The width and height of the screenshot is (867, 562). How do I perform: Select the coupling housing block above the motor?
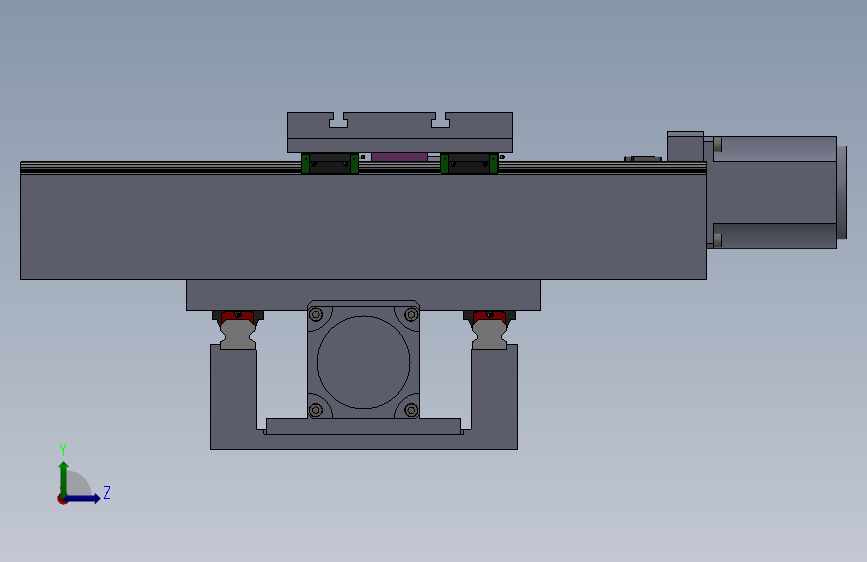click(685, 147)
